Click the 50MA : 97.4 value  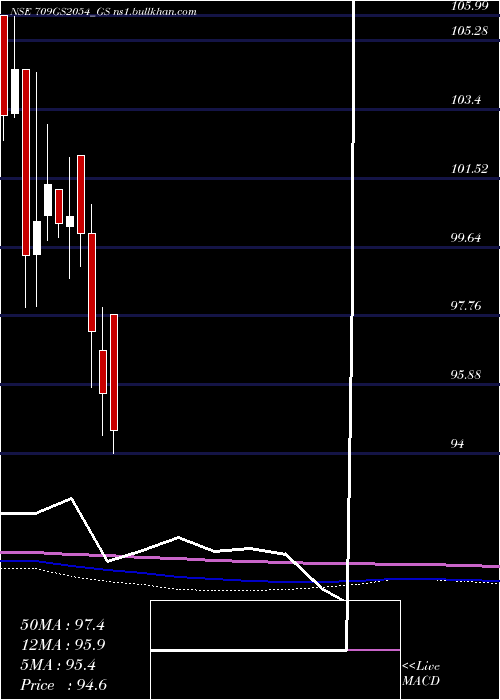[x=63, y=625]
